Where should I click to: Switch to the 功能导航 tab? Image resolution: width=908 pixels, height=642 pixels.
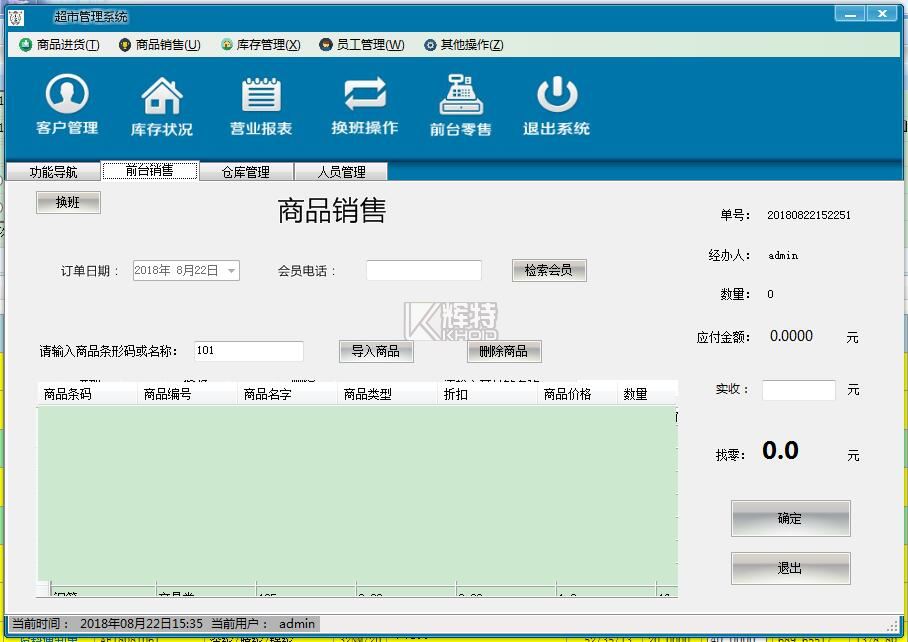point(53,172)
